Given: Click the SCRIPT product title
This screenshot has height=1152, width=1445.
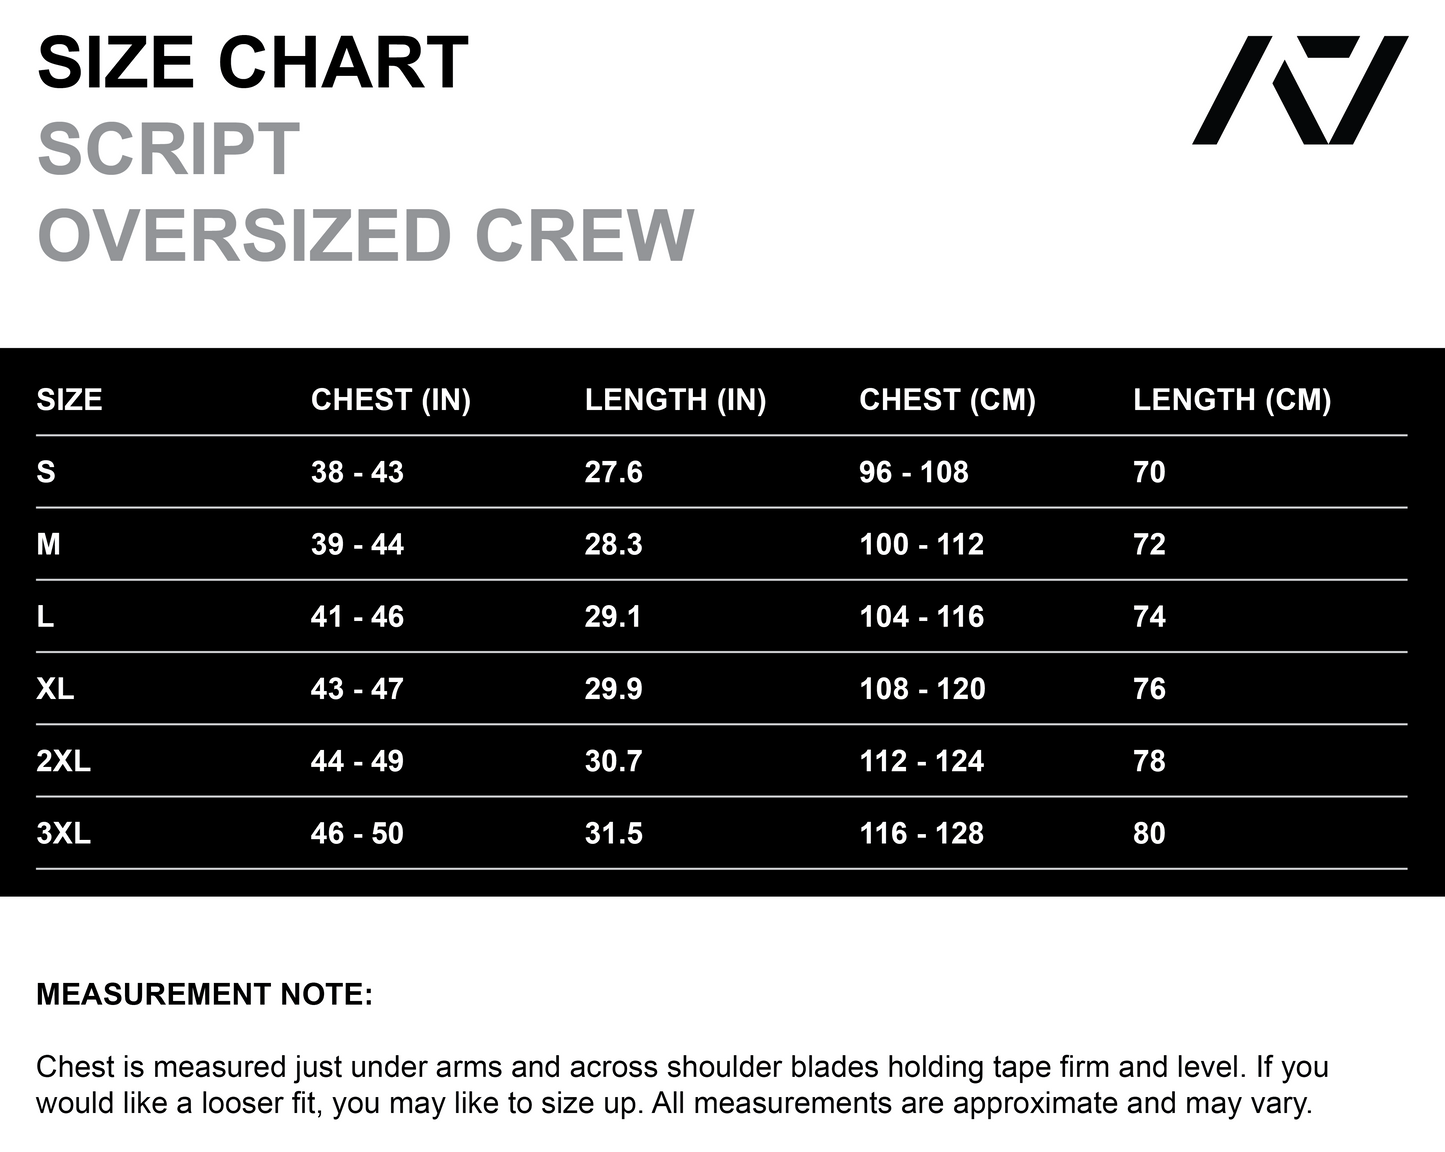Looking at the screenshot, I should point(168,150).
